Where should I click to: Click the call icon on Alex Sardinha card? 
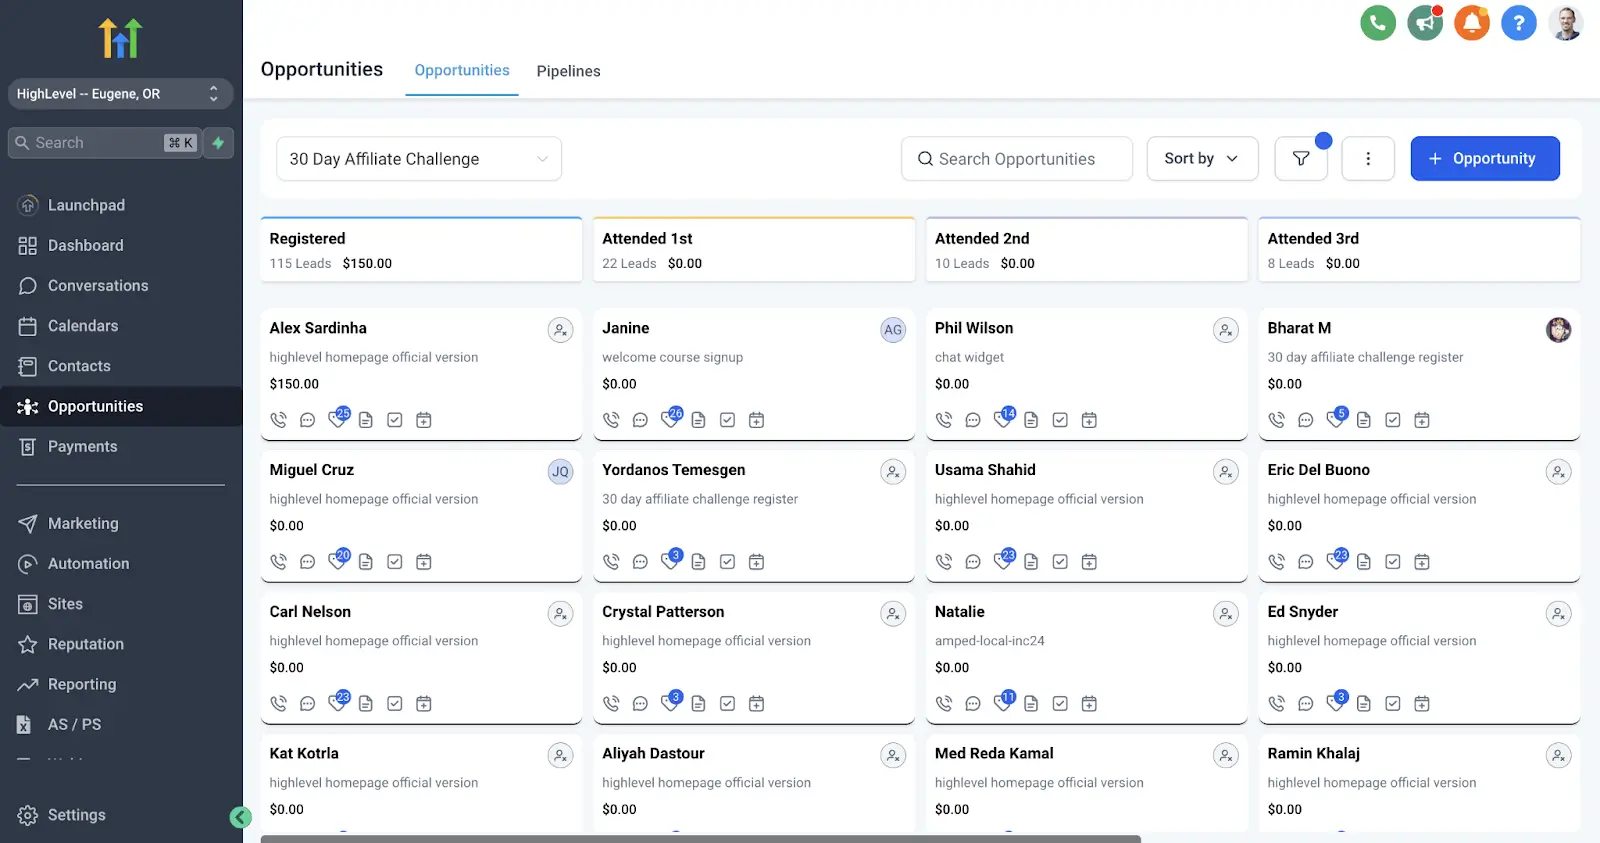coord(278,420)
